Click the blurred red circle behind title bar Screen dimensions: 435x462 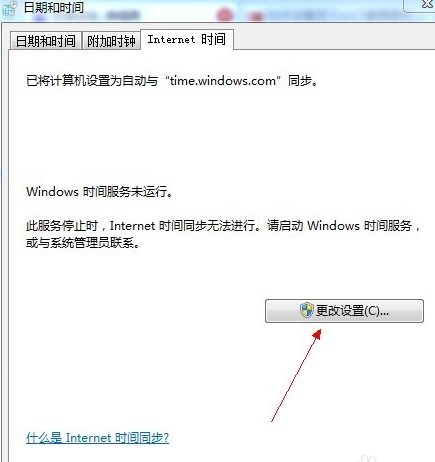pos(225,14)
